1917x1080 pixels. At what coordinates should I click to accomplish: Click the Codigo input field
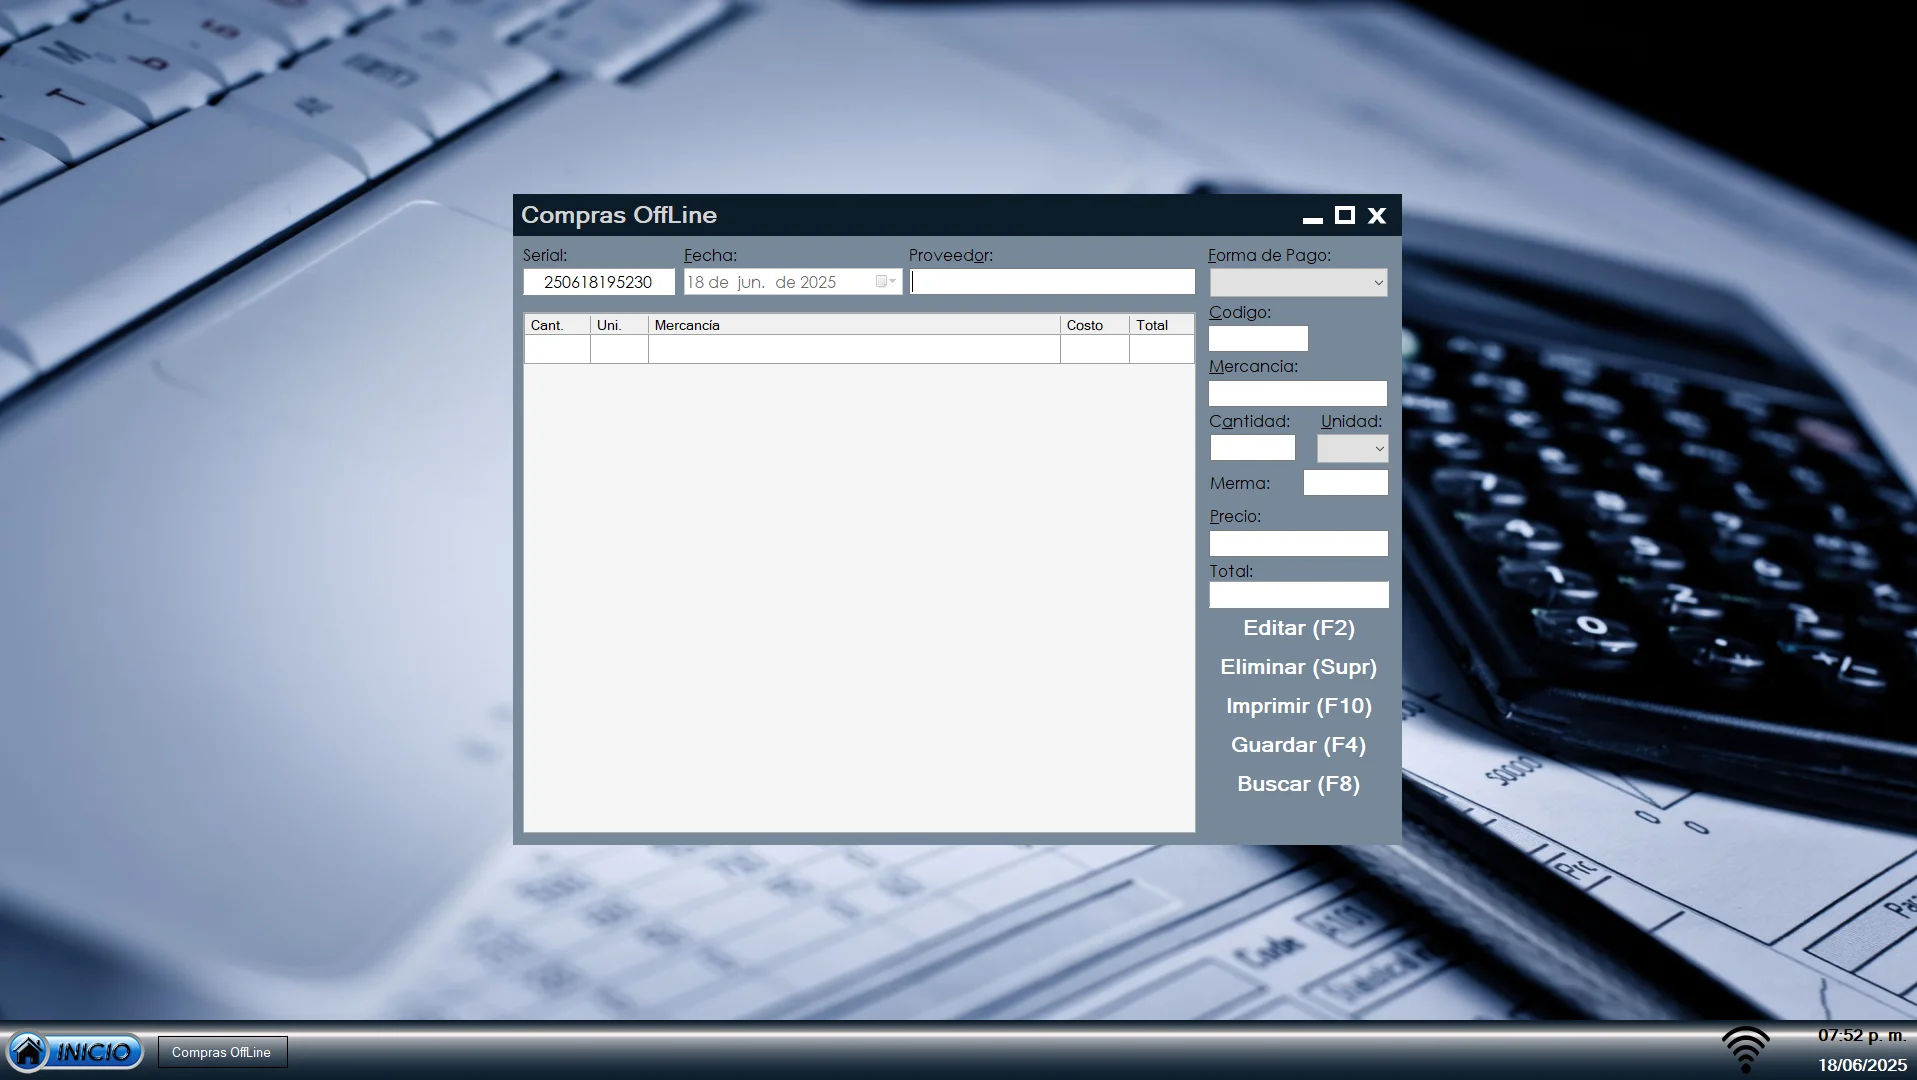(1258, 338)
